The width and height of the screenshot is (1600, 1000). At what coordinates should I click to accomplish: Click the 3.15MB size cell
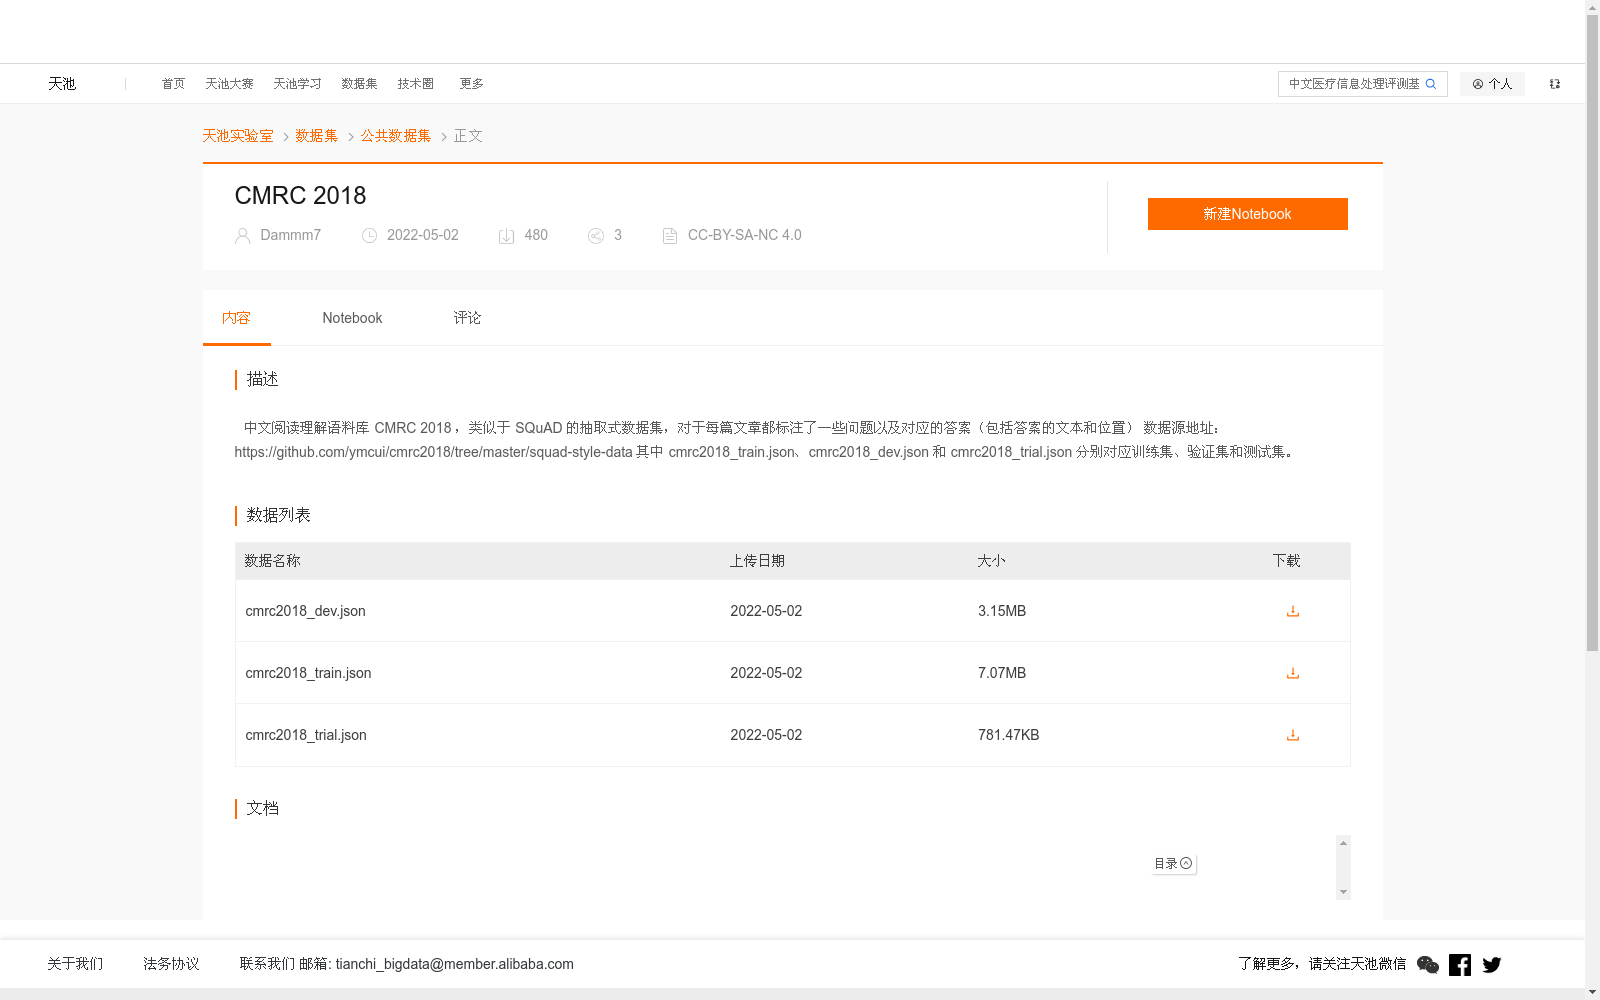click(1002, 611)
